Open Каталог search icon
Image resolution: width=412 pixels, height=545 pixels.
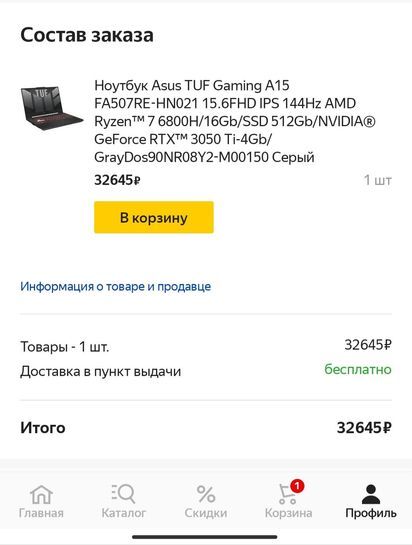tap(123, 494)
